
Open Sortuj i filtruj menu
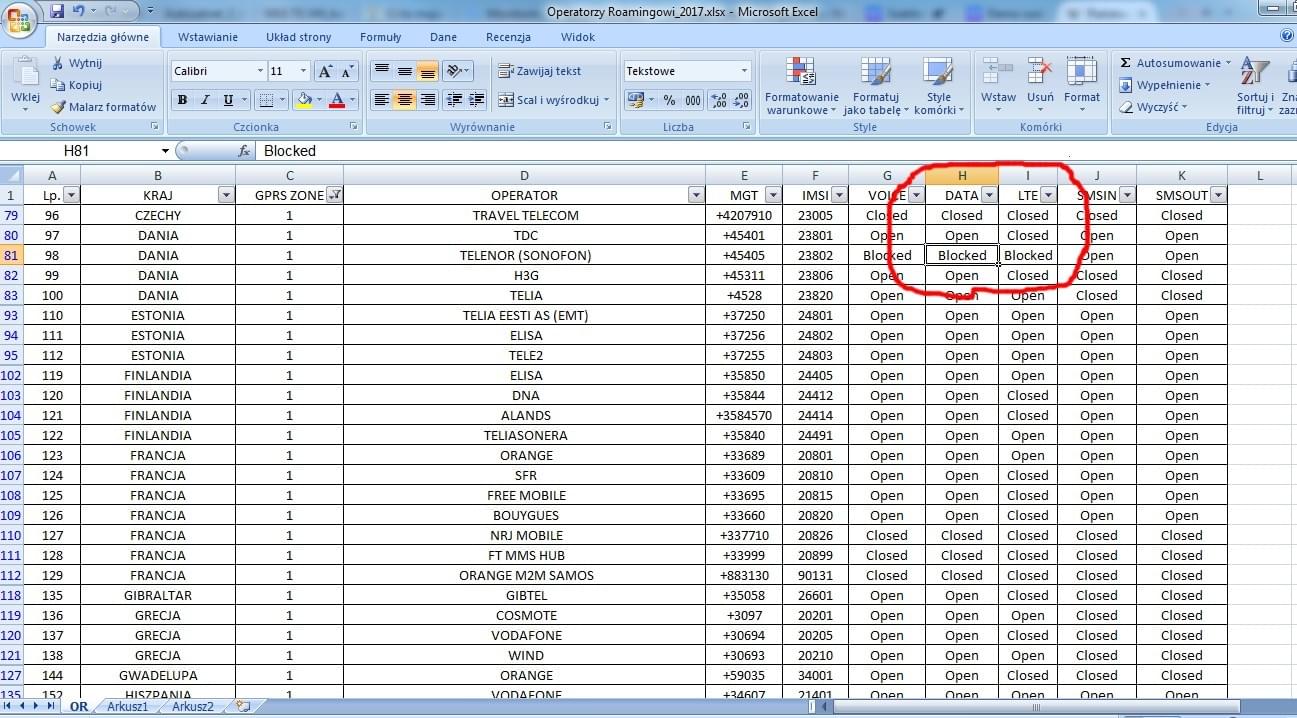[x=1253, y=86]
